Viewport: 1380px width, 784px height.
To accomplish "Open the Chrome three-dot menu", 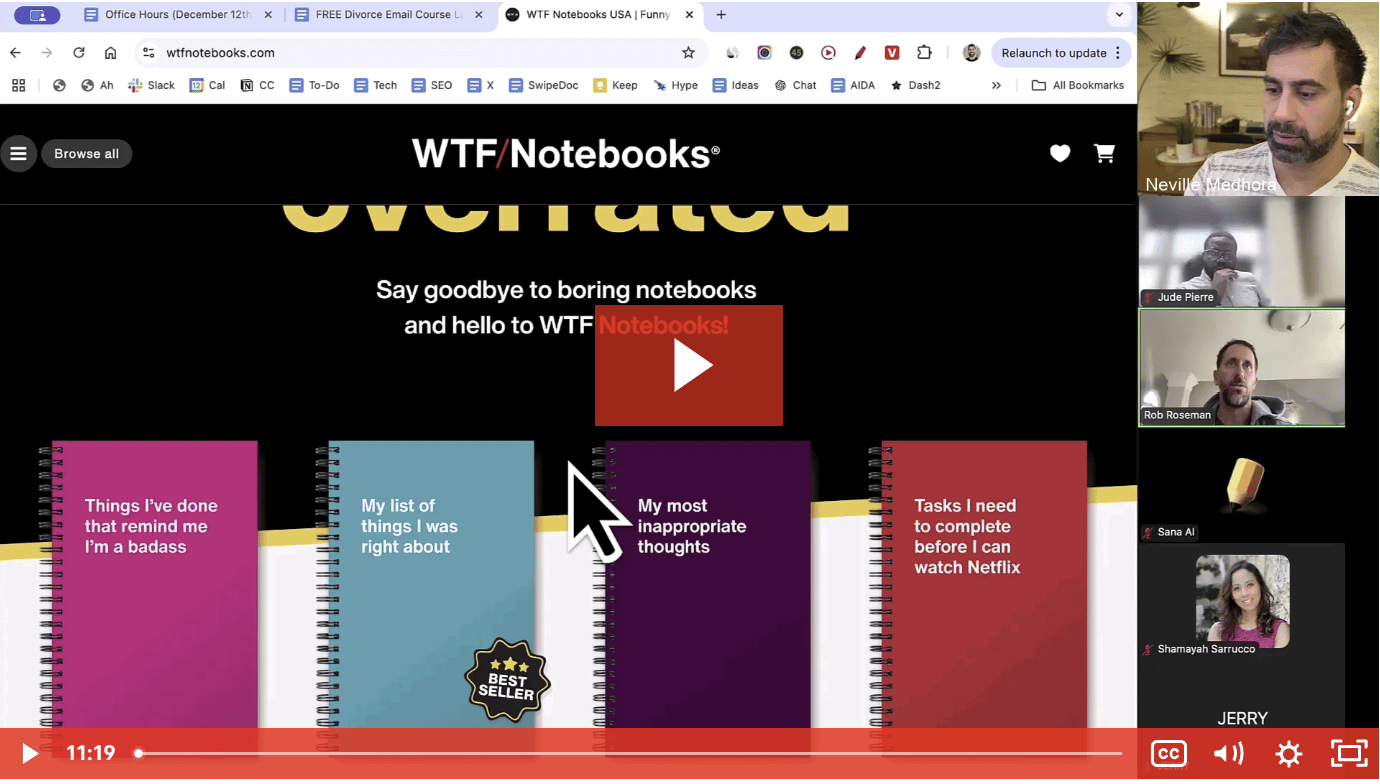I will [1118, 53].
